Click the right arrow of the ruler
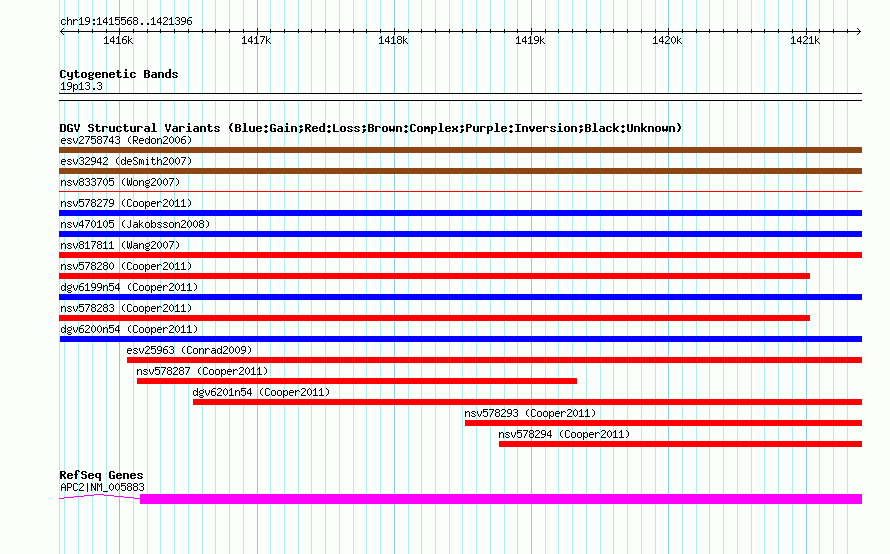This screenshot has height=554, width=890. tap(859, 31)
